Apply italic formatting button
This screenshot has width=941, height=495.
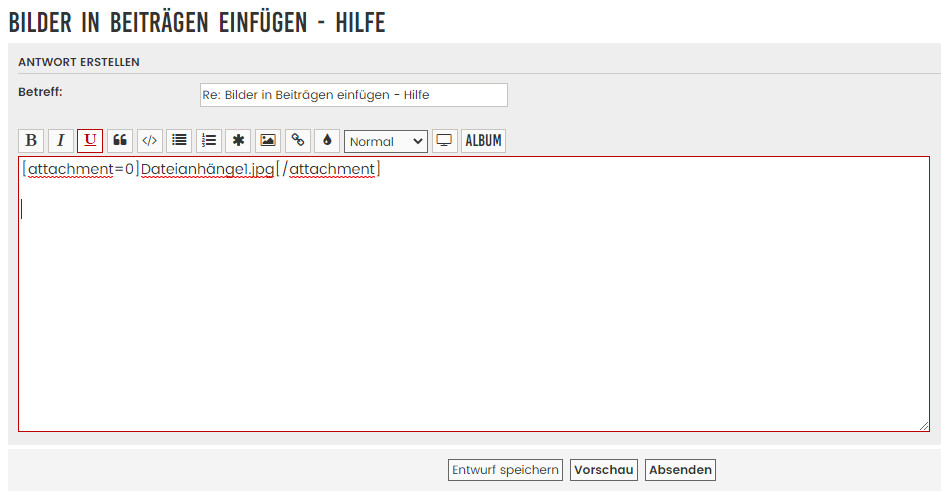click(61, 141)
